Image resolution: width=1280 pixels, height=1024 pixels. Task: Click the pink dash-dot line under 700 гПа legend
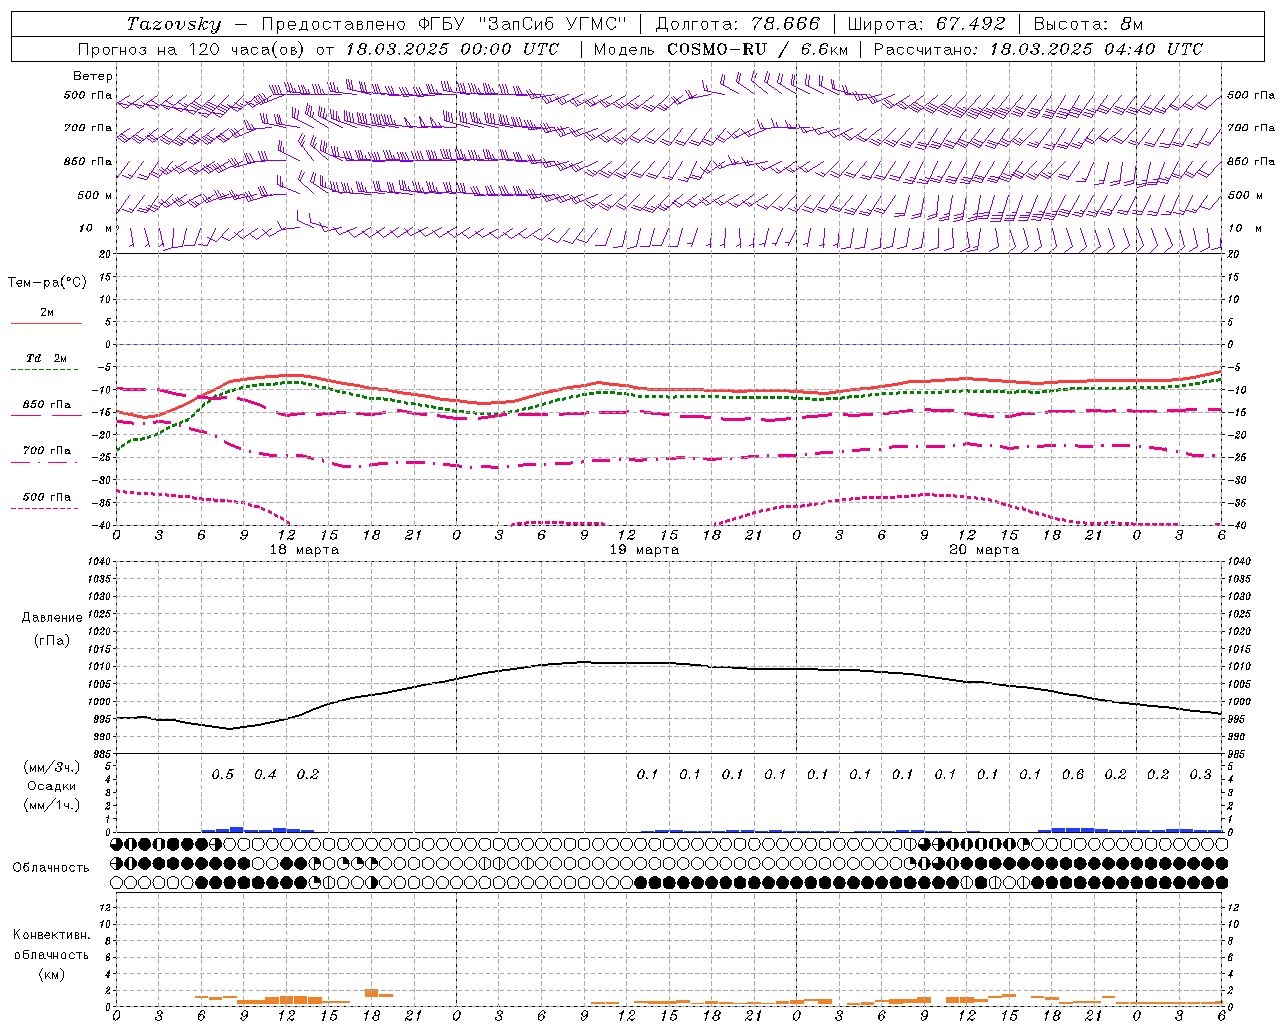tap(44, 462)
